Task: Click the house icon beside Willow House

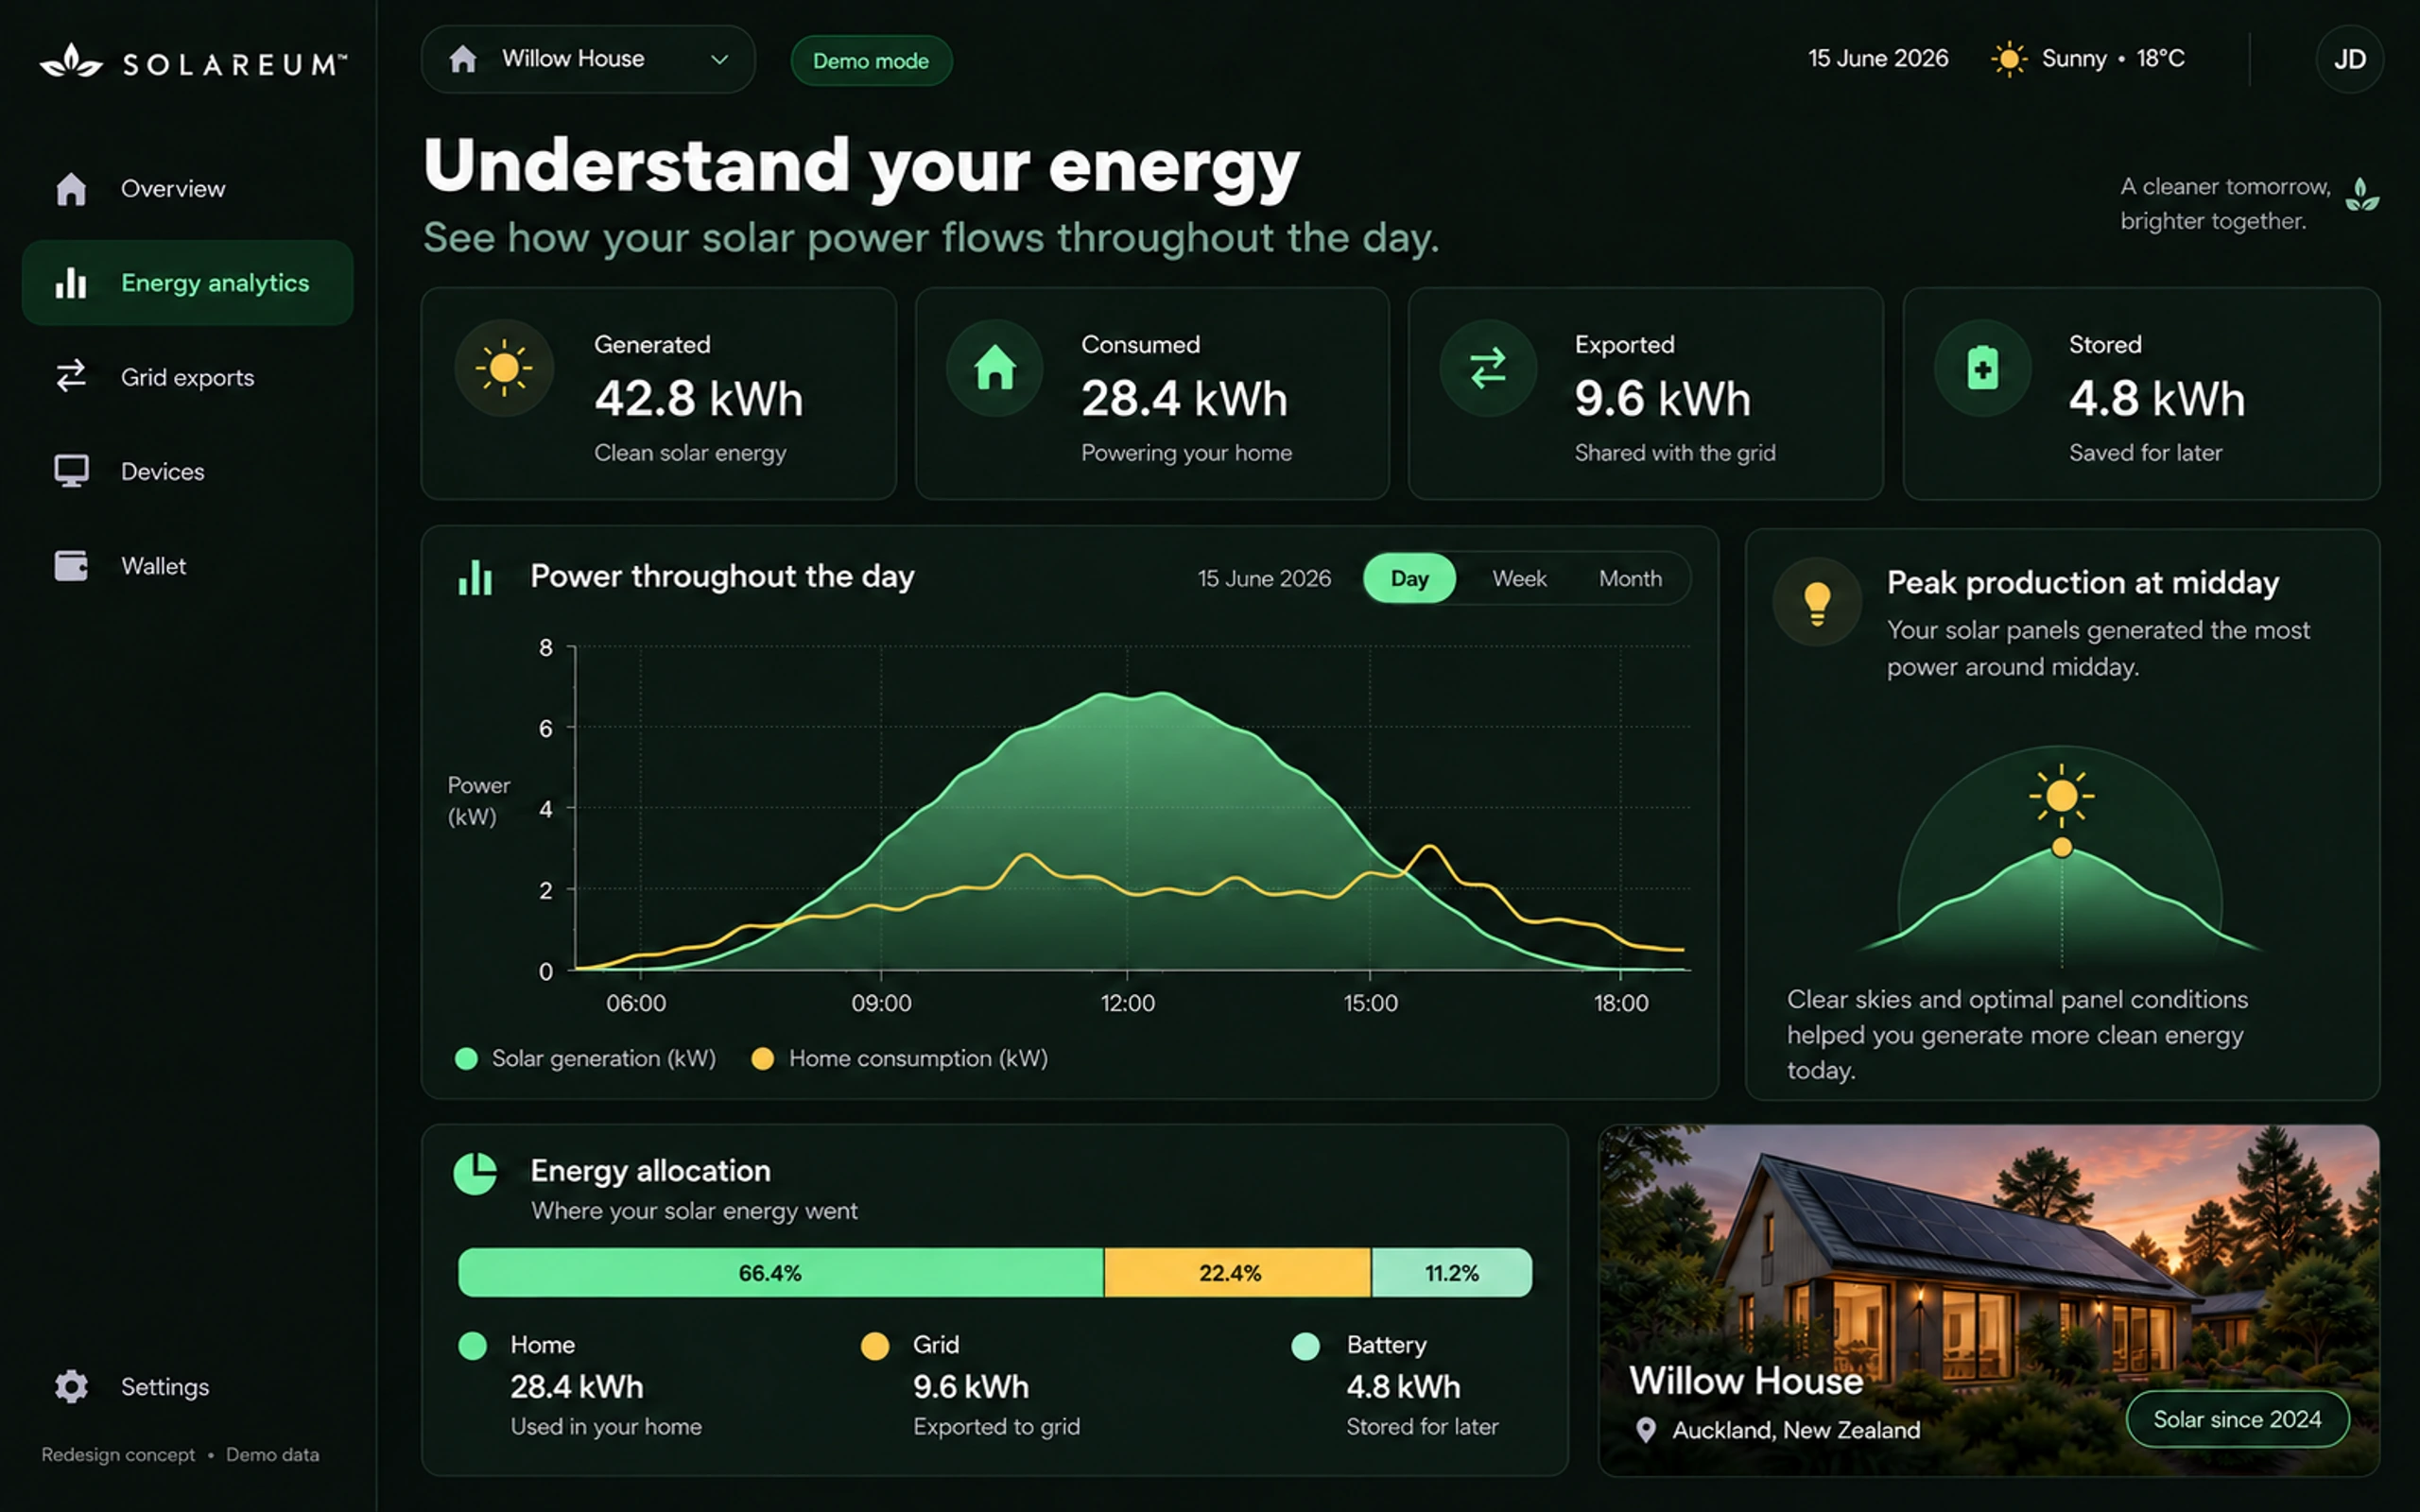Action: 462,59
